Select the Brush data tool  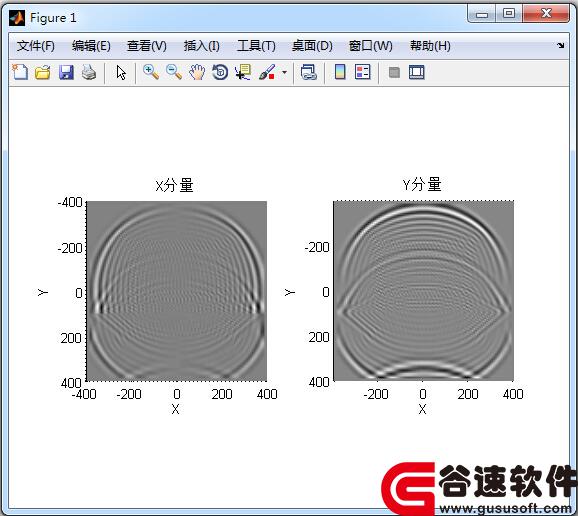point(267,72)
